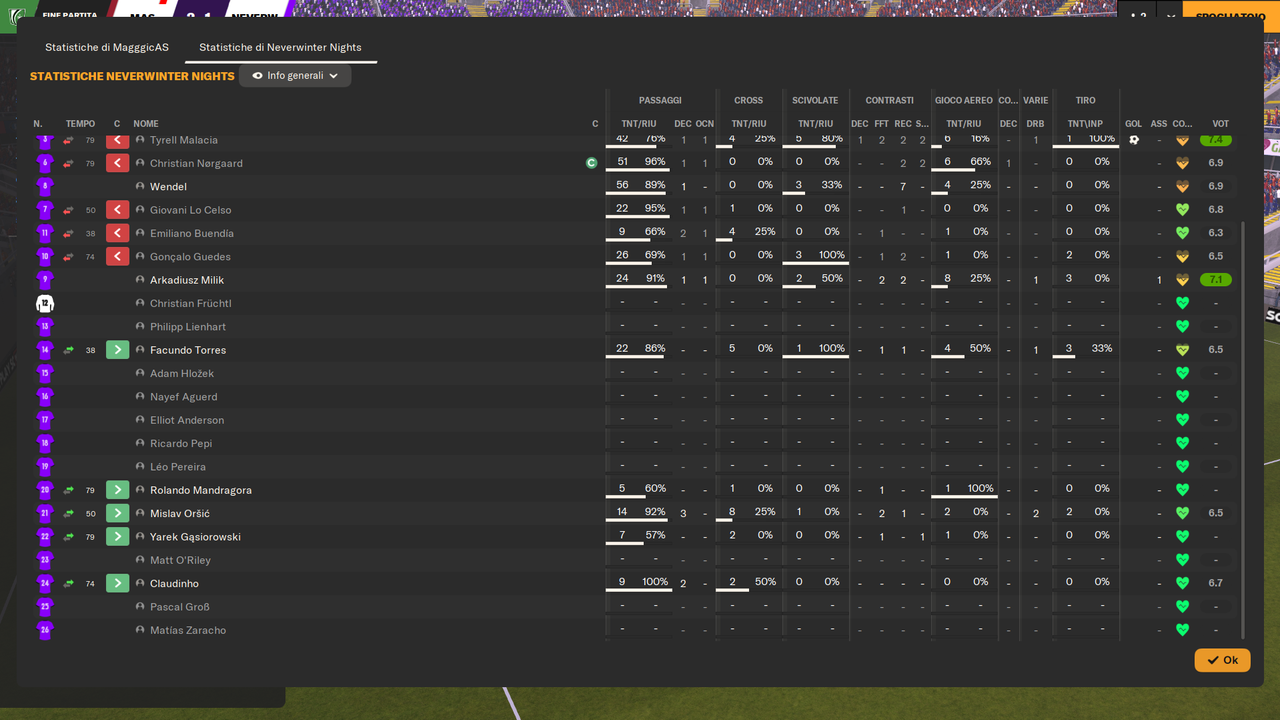This screenshot has width=1280, height=720.
Task: Click substituted-off arrow for Christian Nørgaard
Action: click(x=118, y=163)
